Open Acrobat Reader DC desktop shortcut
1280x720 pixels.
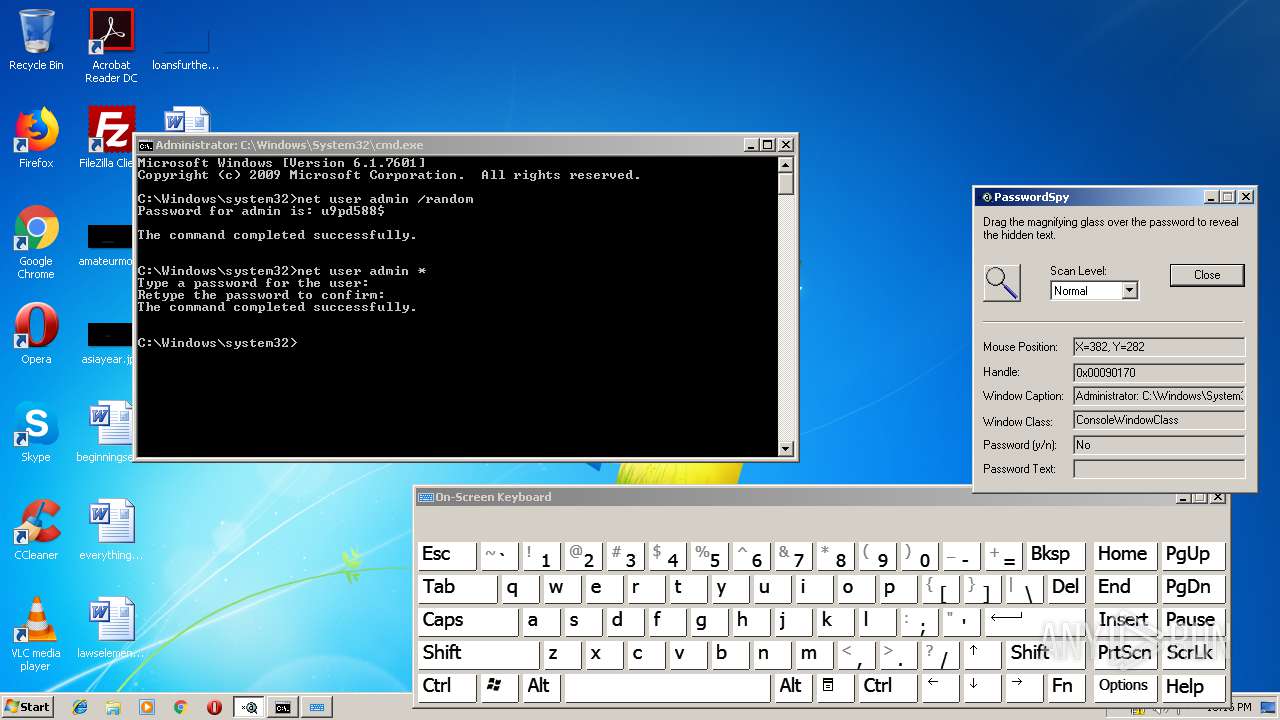tap(111, 46)
